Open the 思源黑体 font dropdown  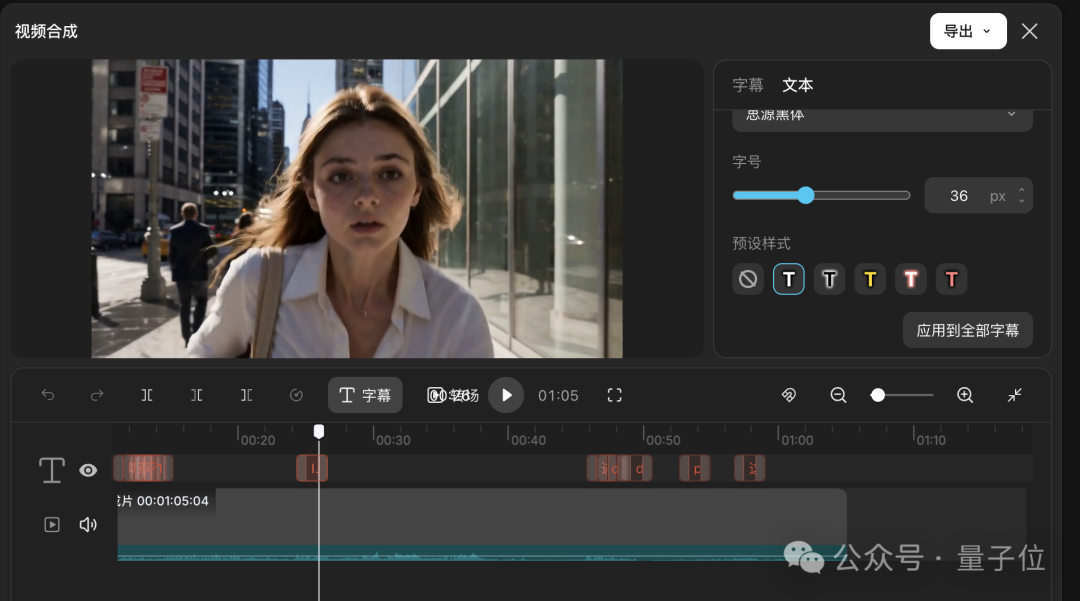coord(882,116)
